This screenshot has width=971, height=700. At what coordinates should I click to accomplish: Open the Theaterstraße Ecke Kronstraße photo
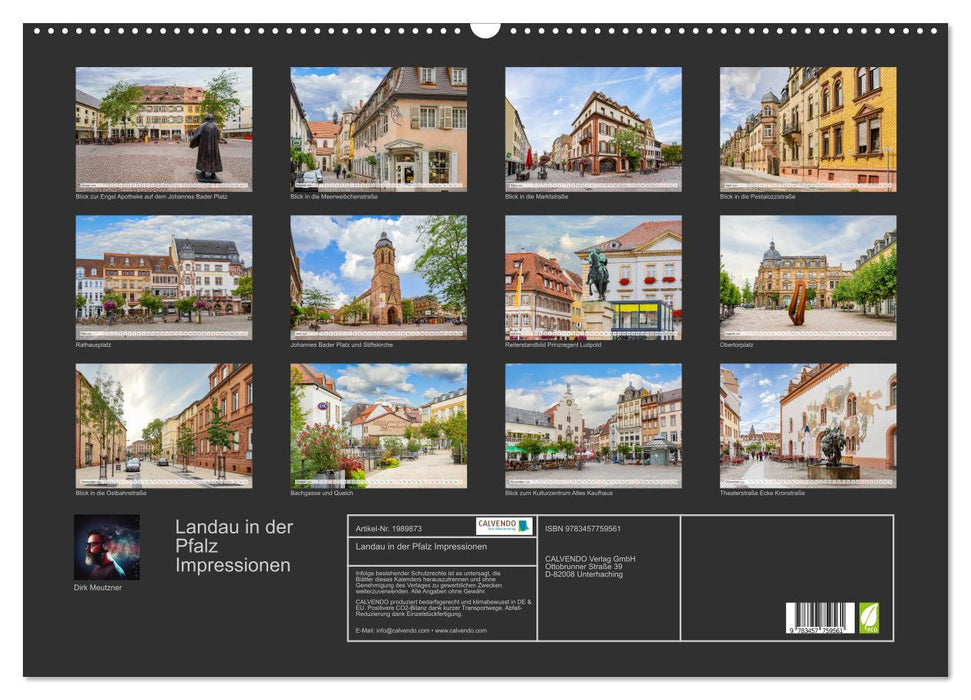click(x=807, y=425)
